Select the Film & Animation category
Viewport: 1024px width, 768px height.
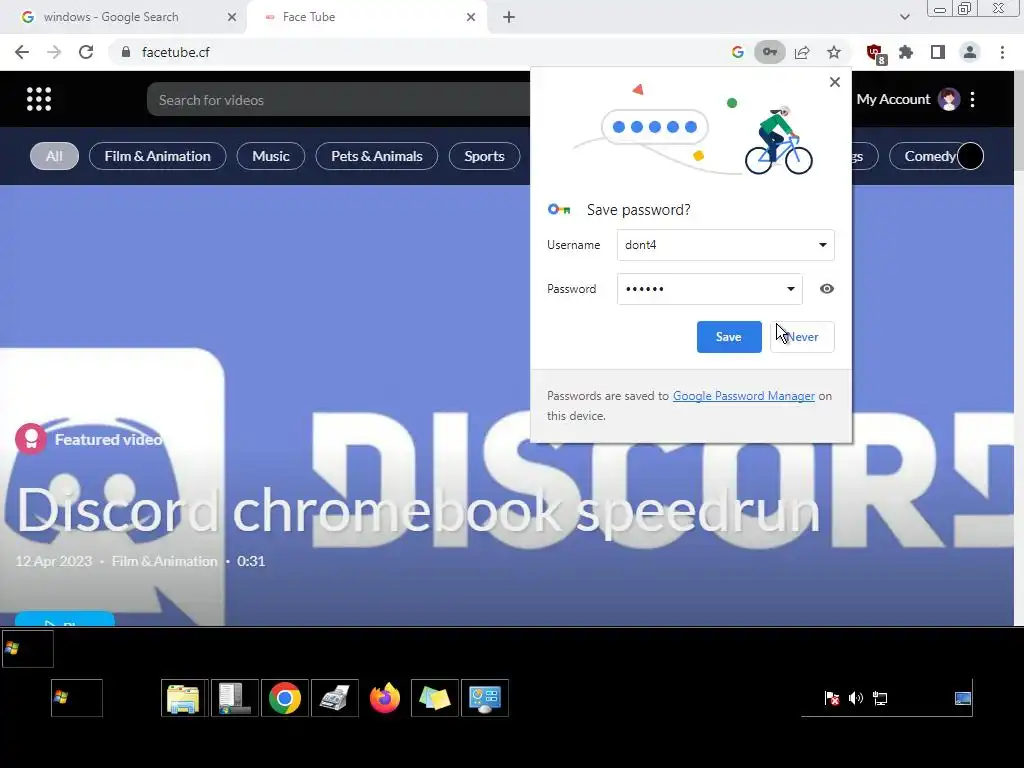click(x=157, y=156)
